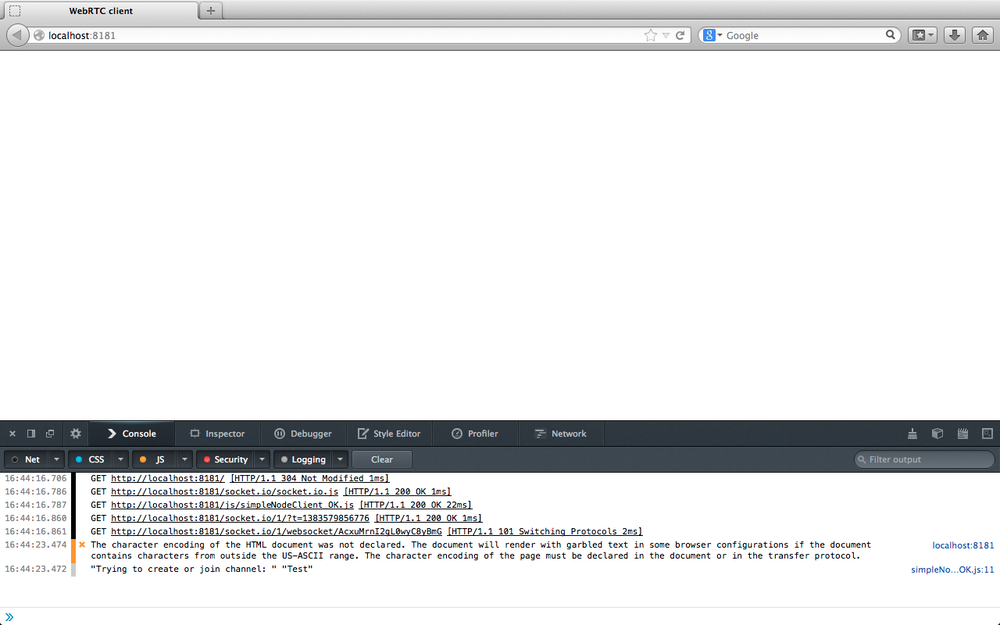Toggle the CSS log filter
The width and height of the screenshot is (1000, 625).
tap(89, 460)
